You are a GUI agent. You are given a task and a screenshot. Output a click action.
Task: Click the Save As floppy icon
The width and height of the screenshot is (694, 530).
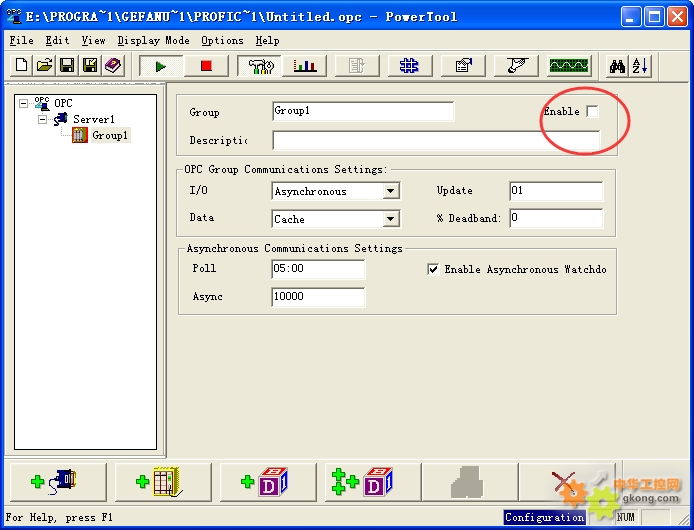pyautogui.click(x=90, y=66)
